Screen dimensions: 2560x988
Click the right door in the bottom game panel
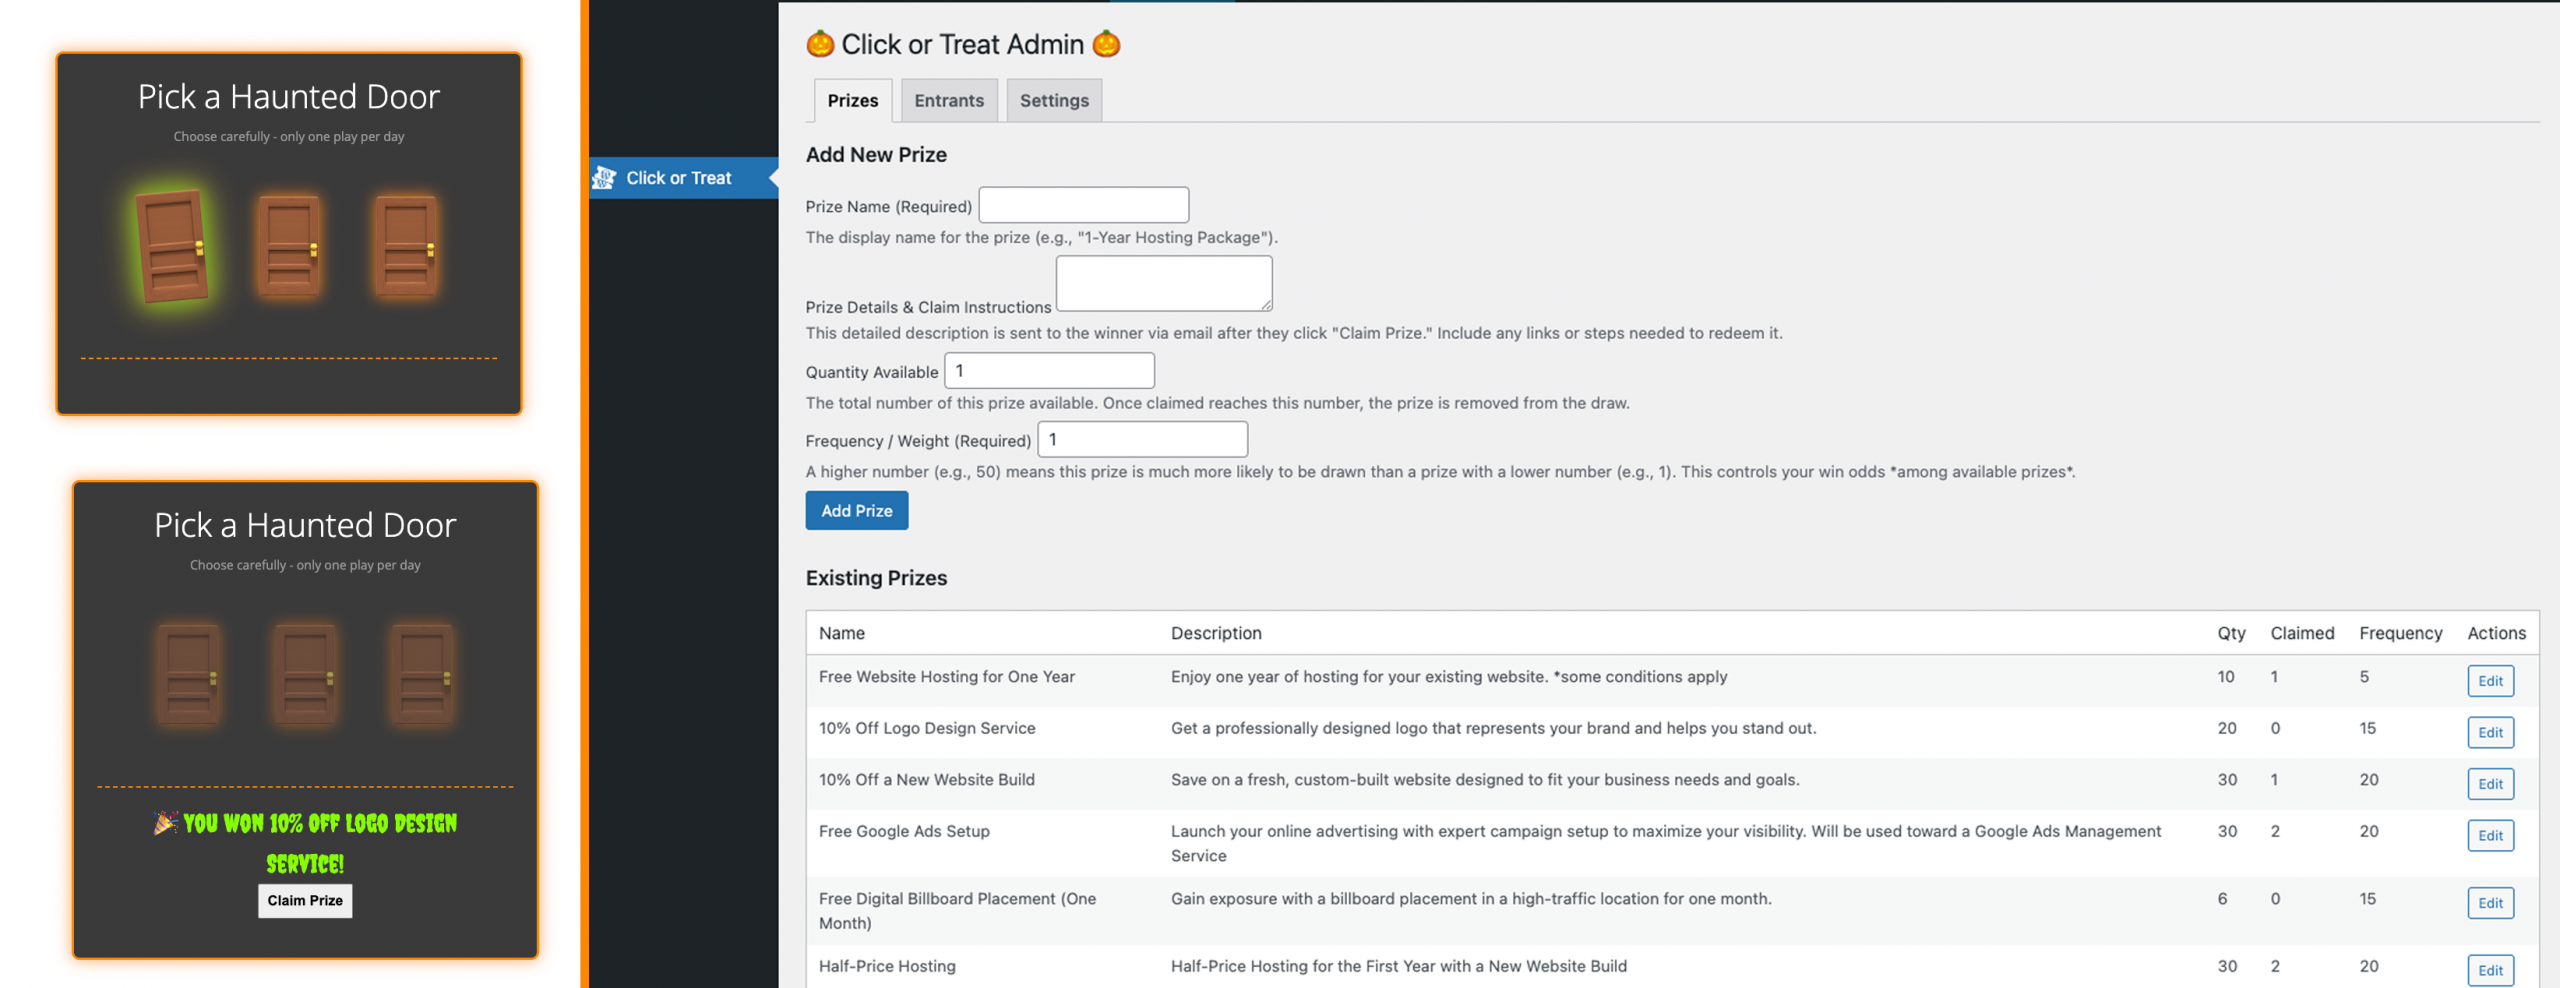[x=422, y=675]
